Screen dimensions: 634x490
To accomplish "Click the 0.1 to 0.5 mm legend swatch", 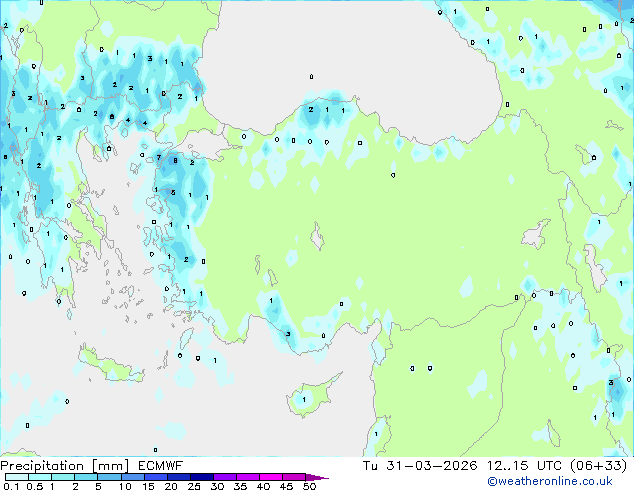I will click(x=17, y=477).
